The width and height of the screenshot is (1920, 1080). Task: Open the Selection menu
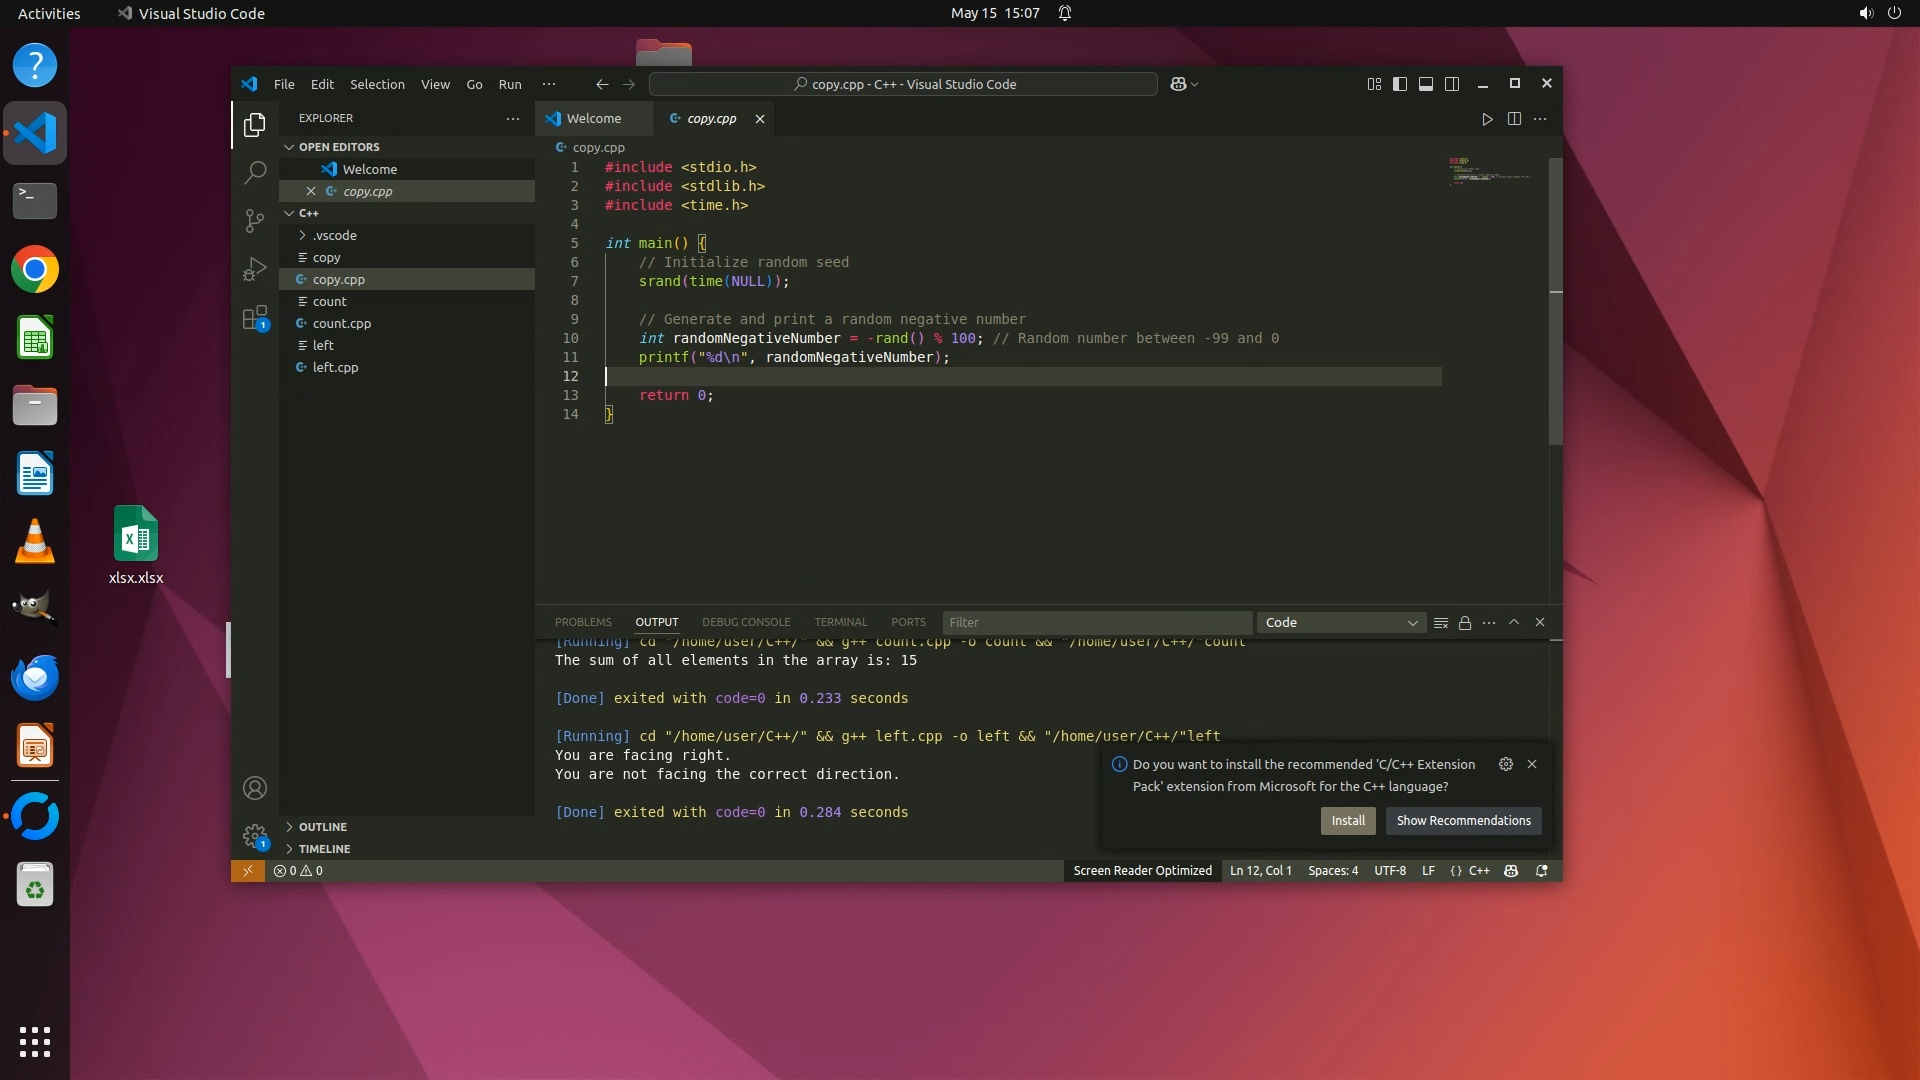[377, 85]
